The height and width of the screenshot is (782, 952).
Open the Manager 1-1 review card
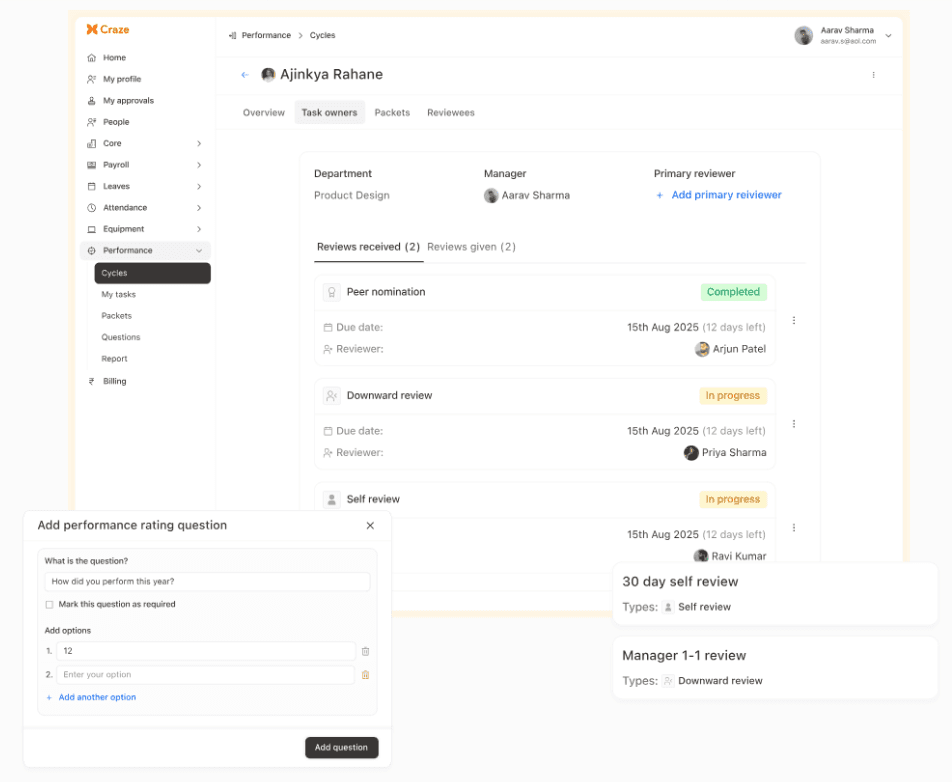(775, 667)
